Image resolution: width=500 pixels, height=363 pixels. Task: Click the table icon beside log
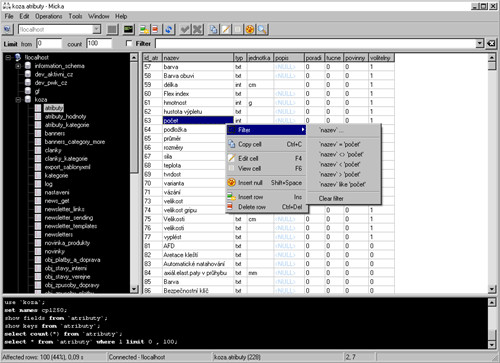pyautogui.click(x=38, y=184)
